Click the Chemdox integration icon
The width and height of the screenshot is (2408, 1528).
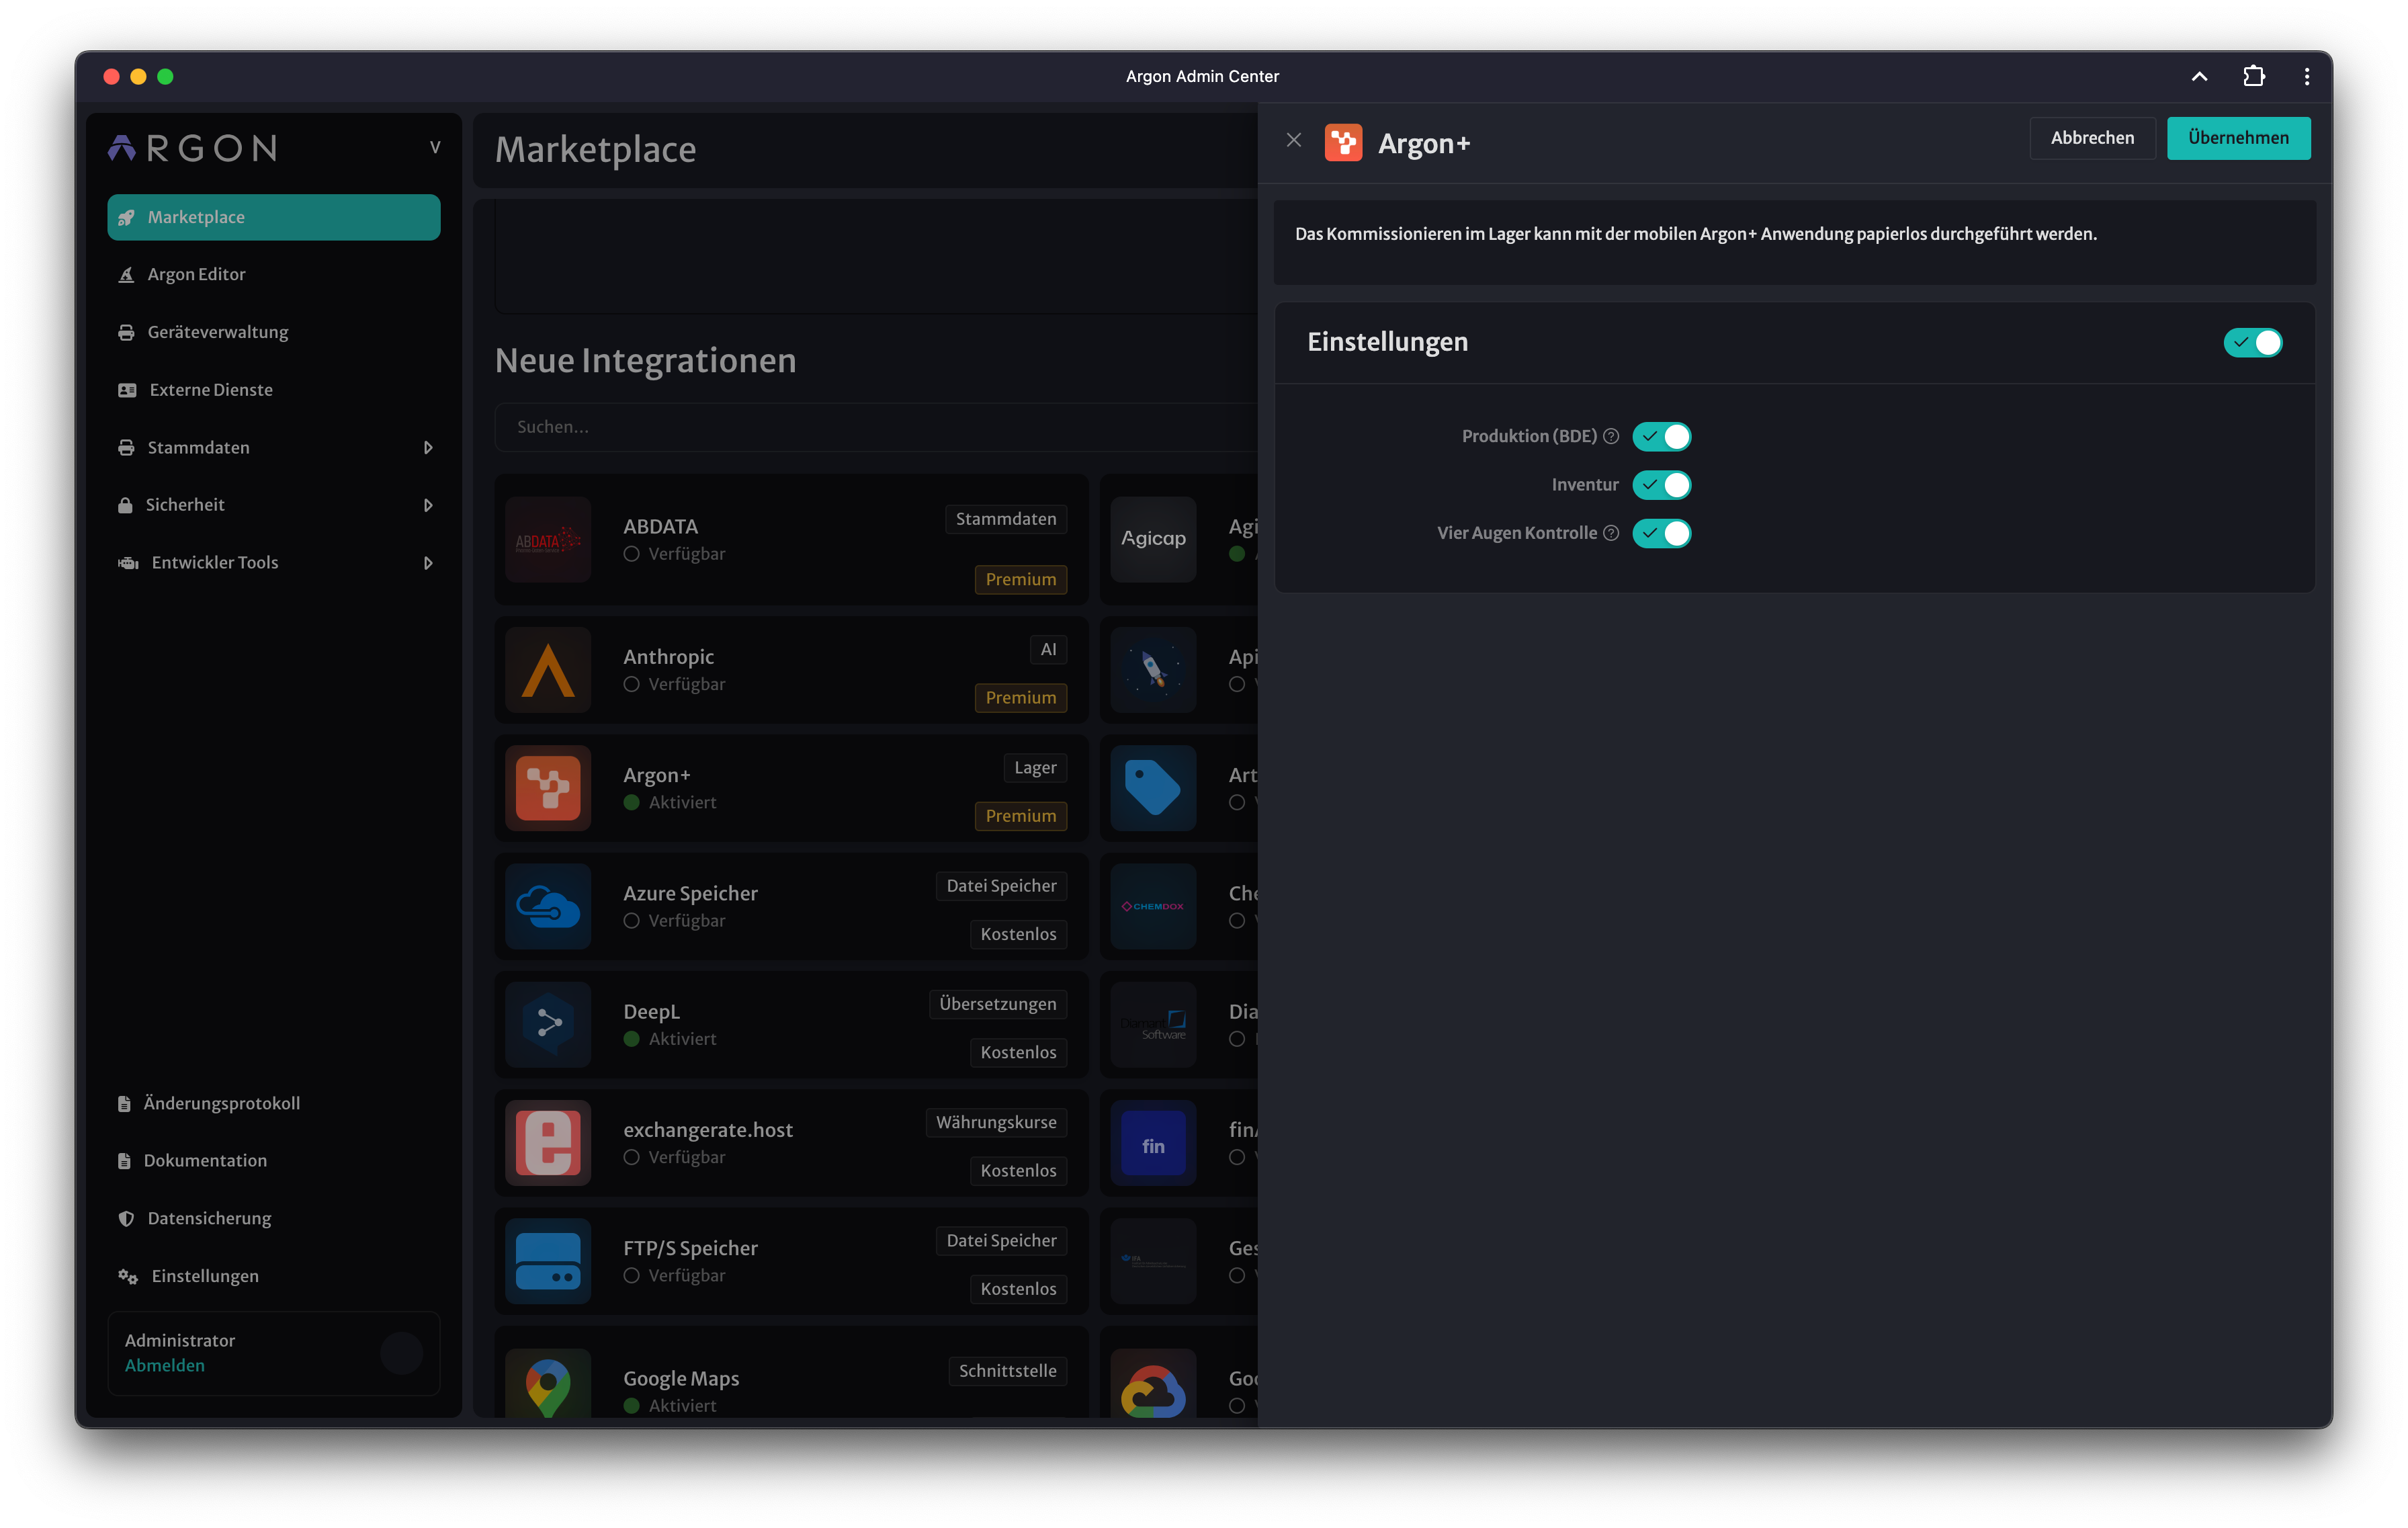click(1153, 906)
